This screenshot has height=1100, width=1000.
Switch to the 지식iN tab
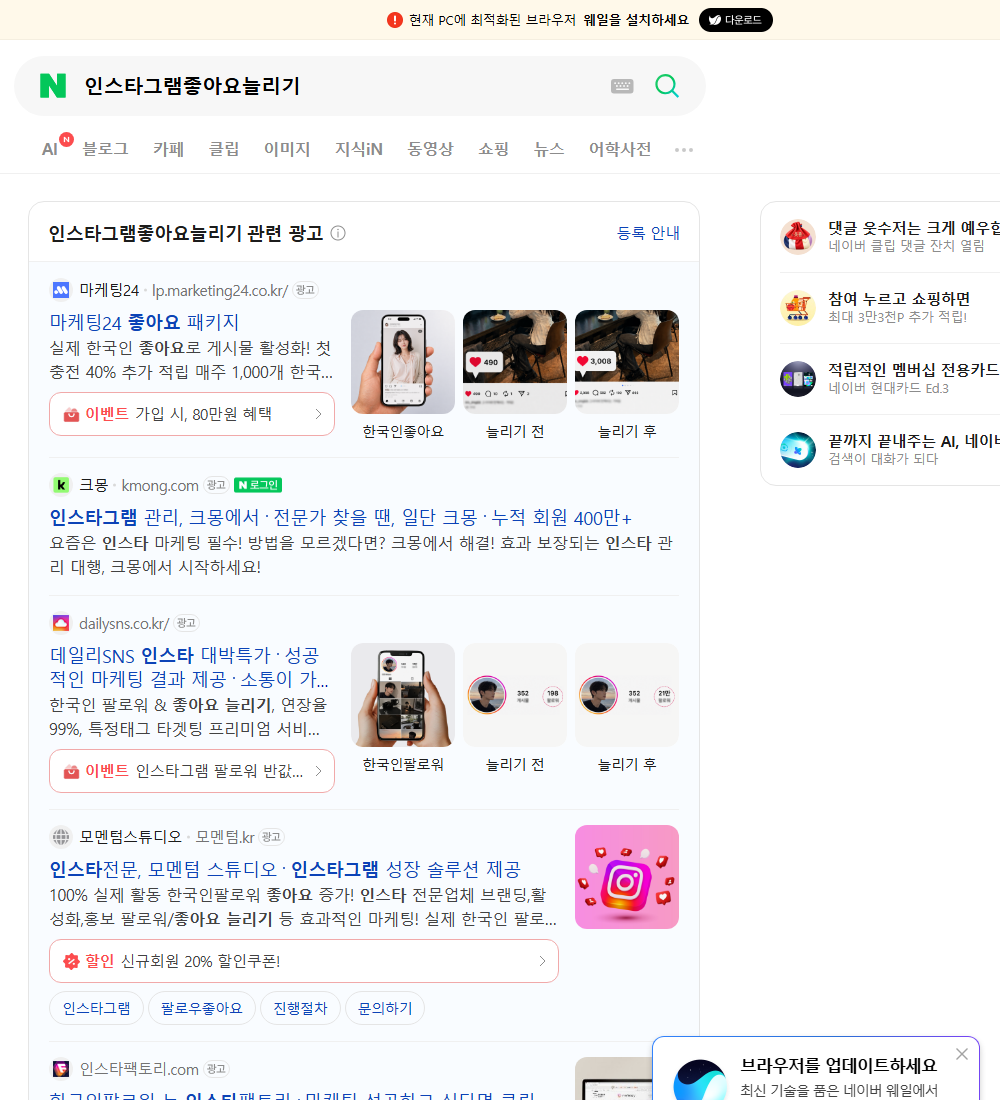coord(359,149)
